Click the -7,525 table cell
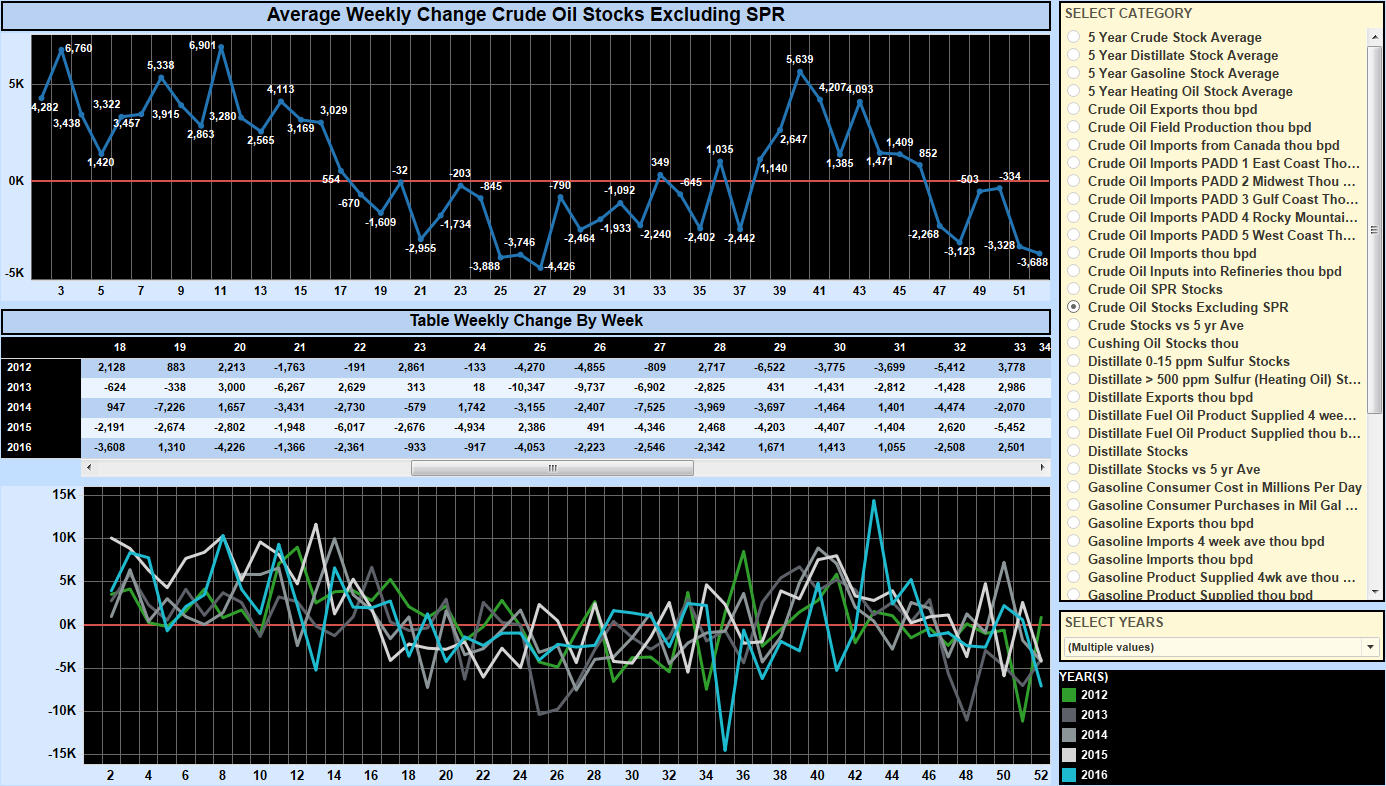 point(652,408)
